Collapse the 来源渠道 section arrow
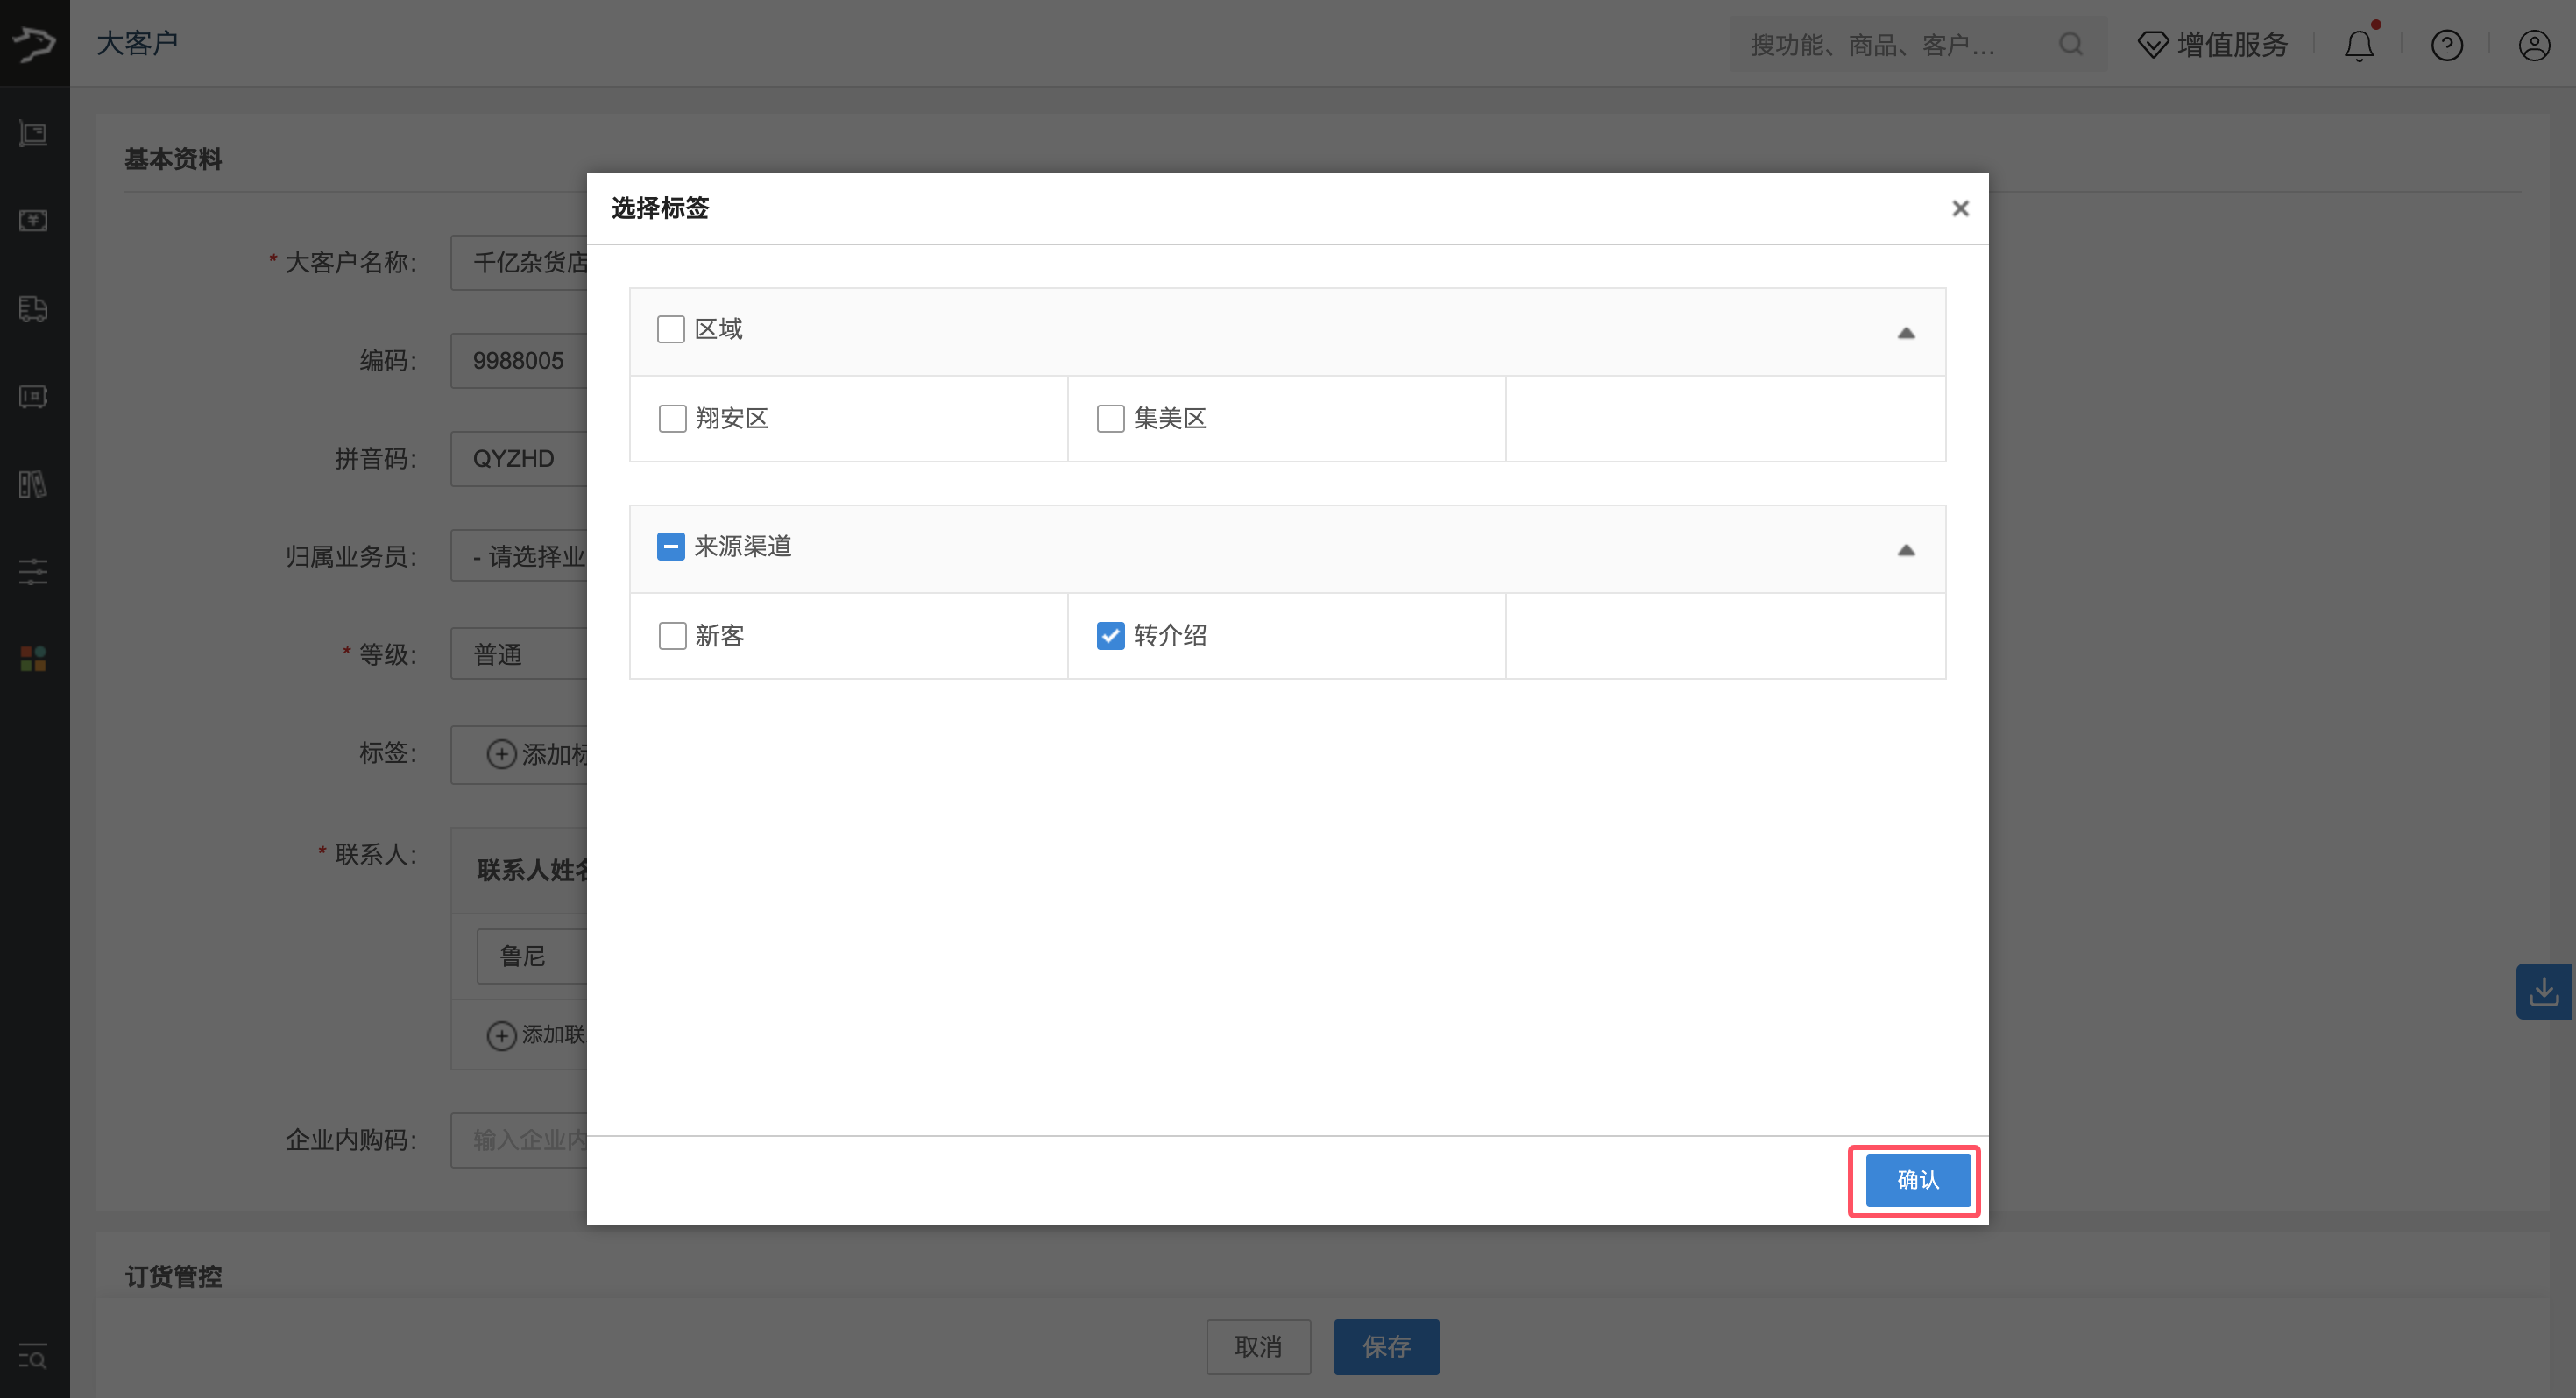 [x=1906, y=549]
